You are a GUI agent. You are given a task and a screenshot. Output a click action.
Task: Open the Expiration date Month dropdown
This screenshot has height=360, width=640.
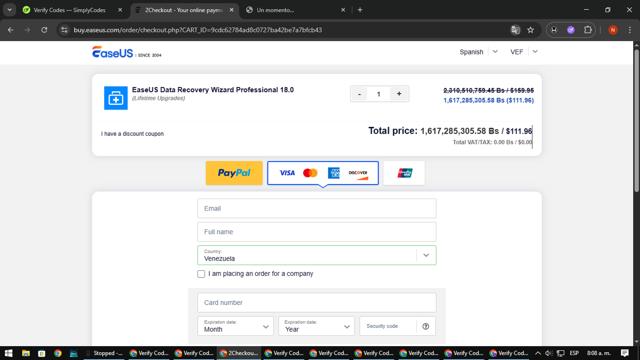[235, 326]
